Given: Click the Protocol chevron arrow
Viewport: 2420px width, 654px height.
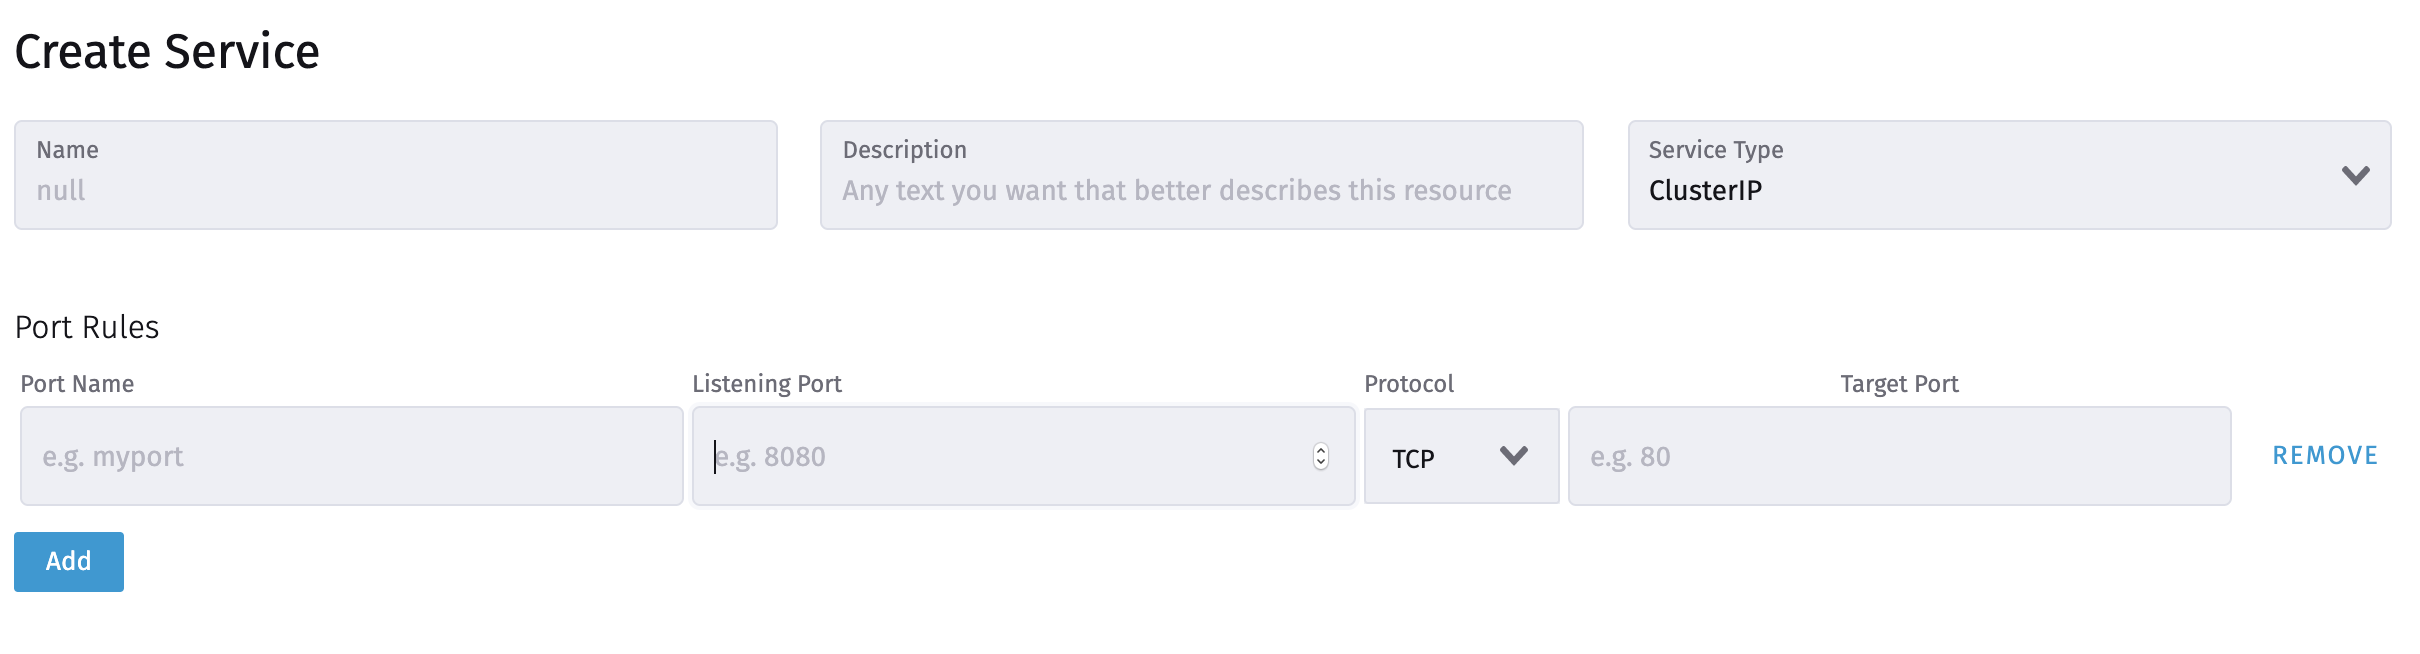Looking at the screenshot, I should 1513,456.
